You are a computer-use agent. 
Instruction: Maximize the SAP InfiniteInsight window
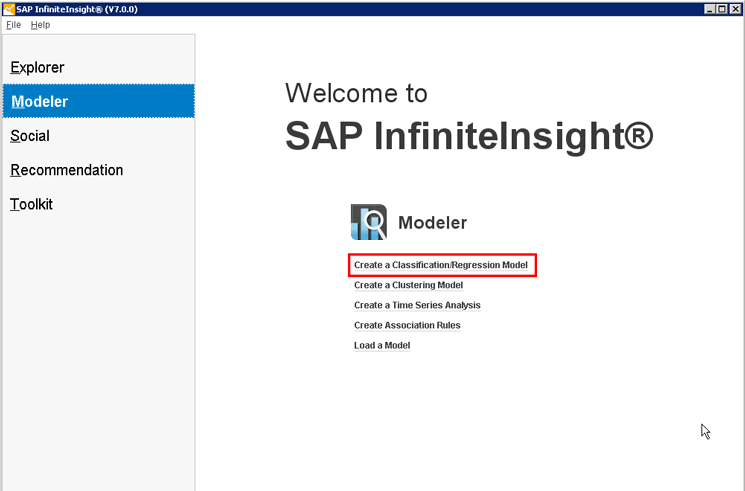tap(722, 9)
